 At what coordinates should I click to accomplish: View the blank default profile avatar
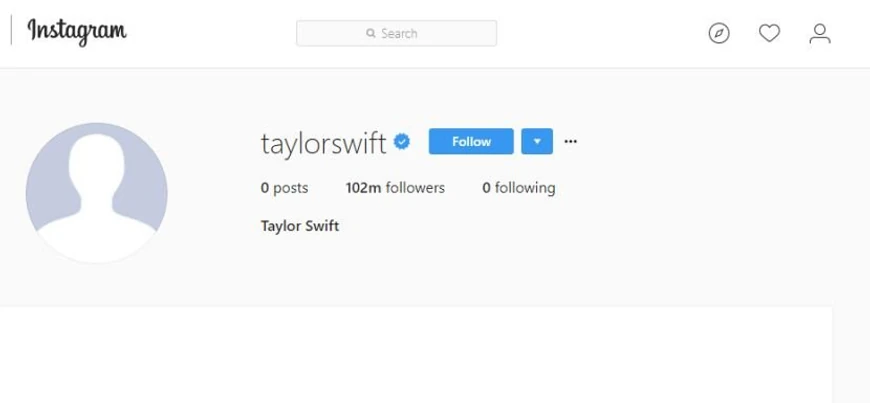pyautogui.click(x=97, y=193)
